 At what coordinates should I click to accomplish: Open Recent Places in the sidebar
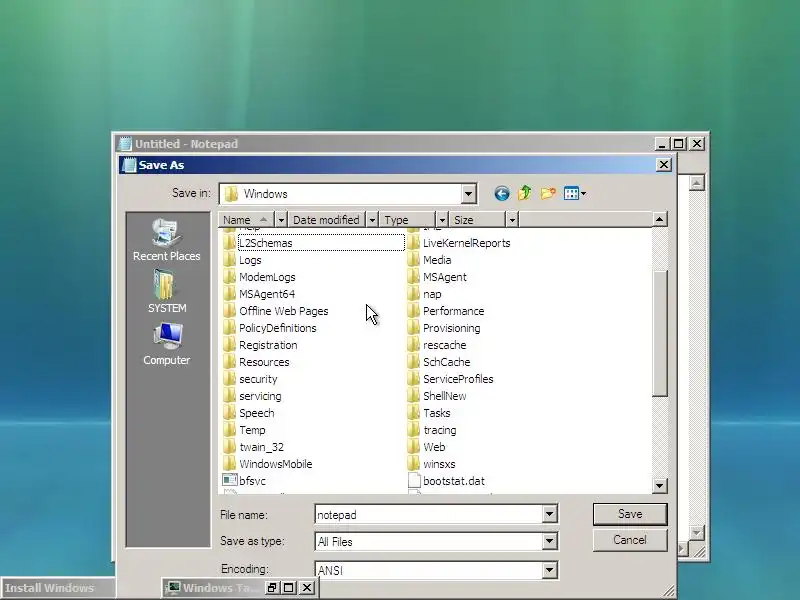166,240
